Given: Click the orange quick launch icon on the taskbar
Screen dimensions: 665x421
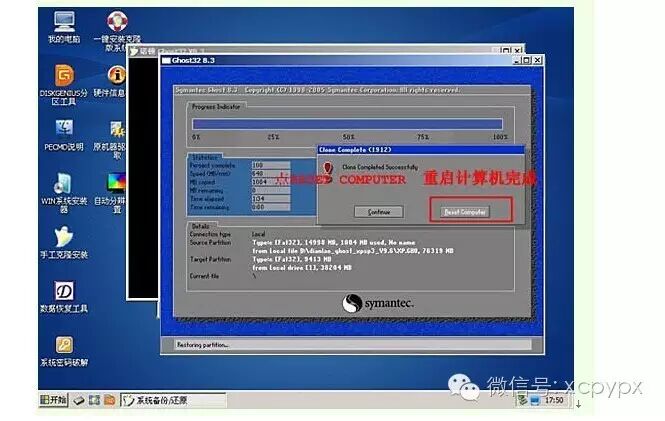Looking at the screenshot, I should [x=109, y=400].
